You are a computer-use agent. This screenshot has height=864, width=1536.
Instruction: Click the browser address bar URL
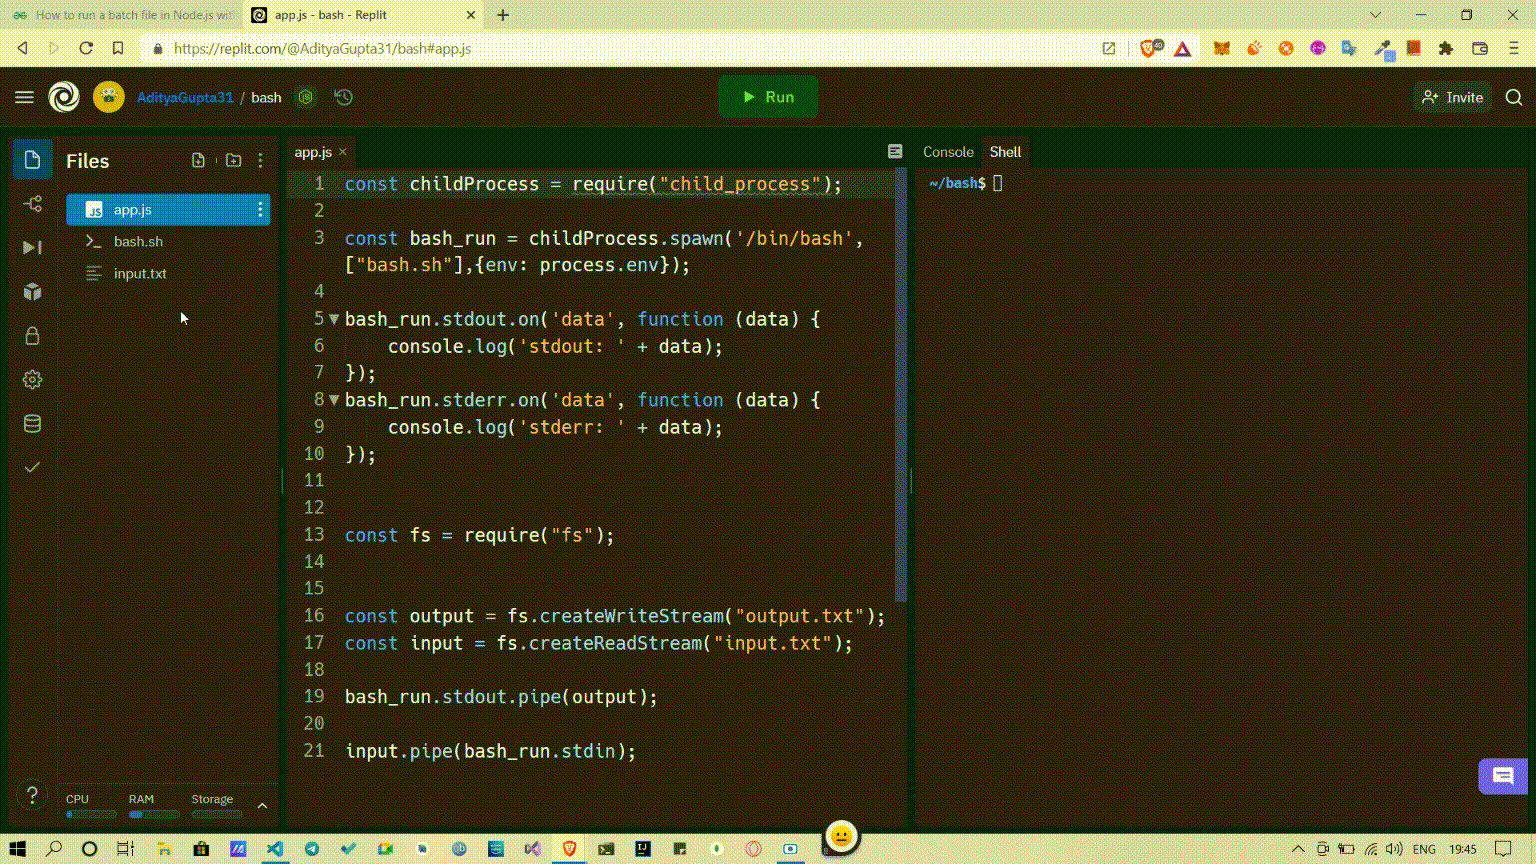point(322,48)
